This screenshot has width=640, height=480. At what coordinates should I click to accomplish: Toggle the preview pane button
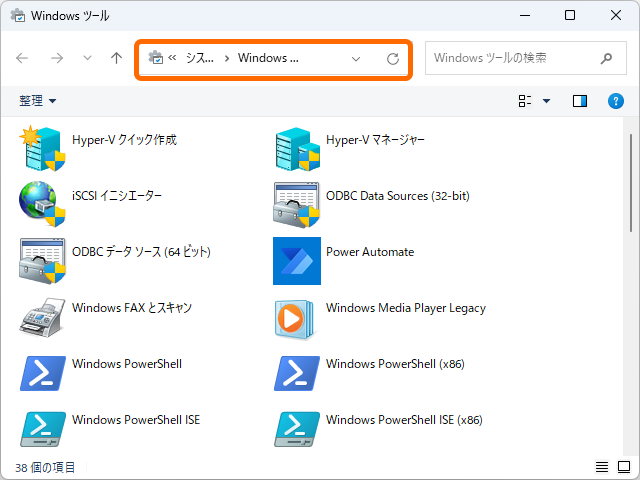click(580, 101)
